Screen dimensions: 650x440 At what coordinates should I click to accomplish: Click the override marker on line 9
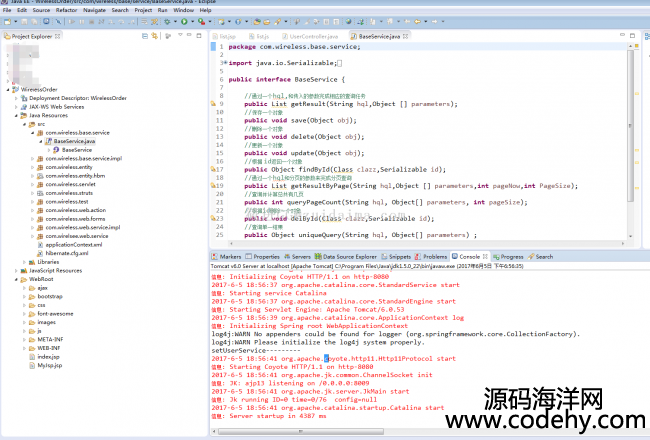click(213, 104)
